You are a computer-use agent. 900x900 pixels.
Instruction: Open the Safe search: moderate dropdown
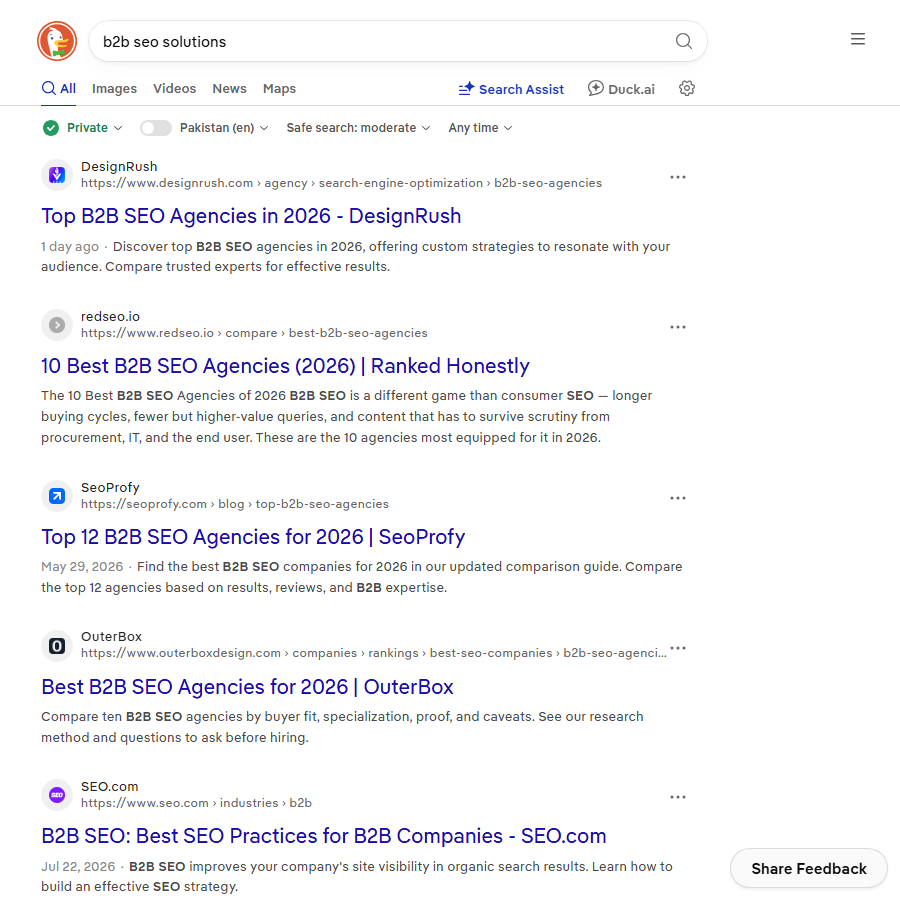tap(358, 127)
